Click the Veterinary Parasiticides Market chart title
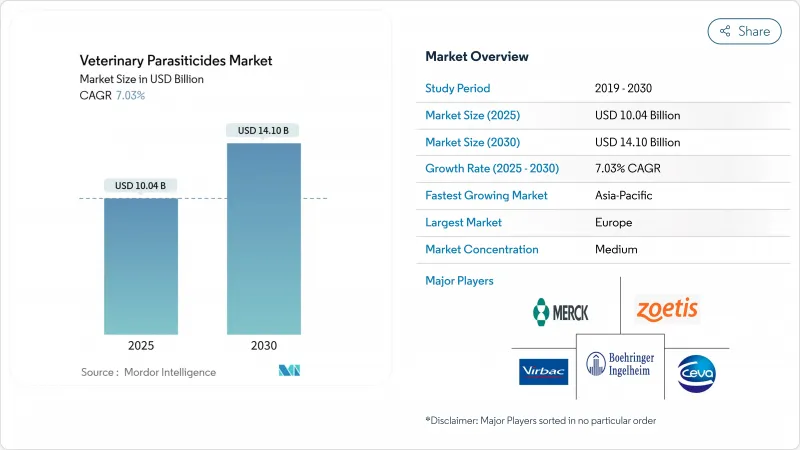The width and height of the screenshot is (800, 450). [x=176, y=61]
